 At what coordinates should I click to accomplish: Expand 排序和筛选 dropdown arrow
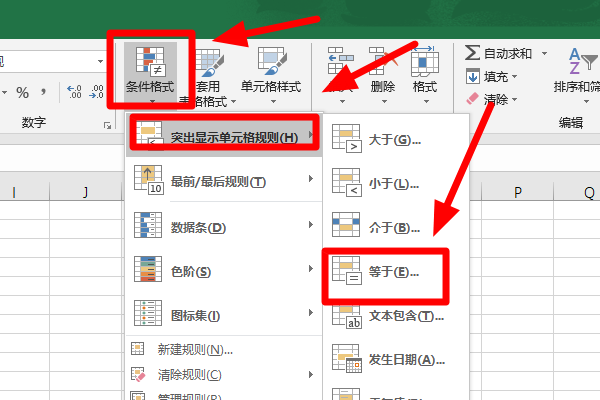pyautogui.click(x=586, y=101)
